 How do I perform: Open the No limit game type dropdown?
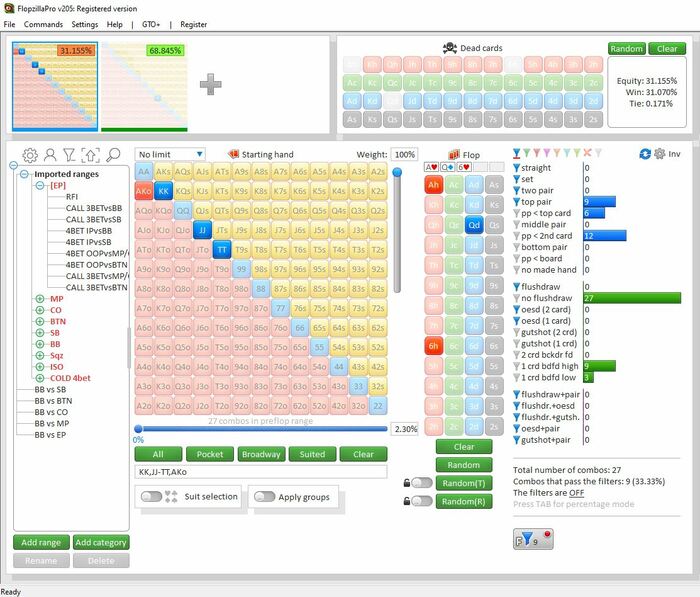[x=170, y=154]
